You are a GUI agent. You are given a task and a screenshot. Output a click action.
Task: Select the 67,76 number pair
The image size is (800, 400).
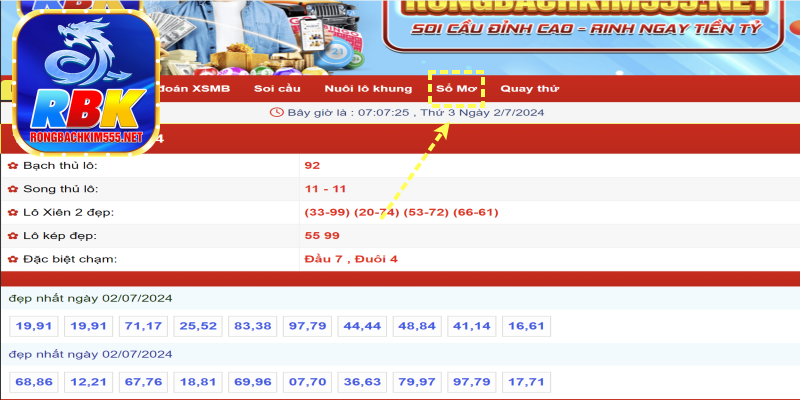(x=143, y=382)
